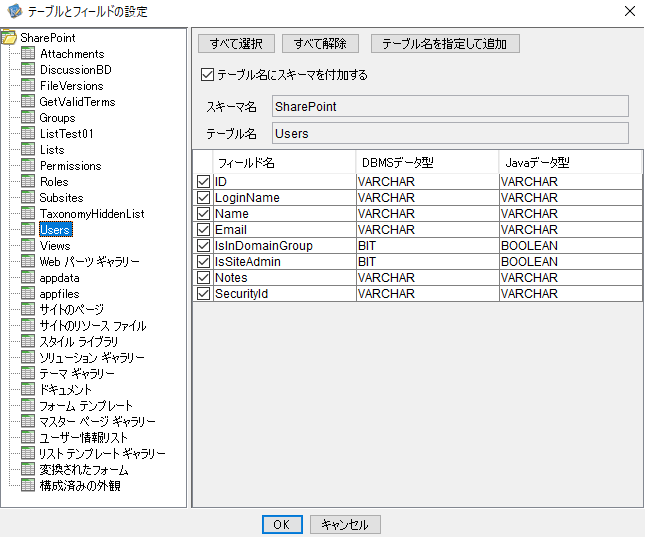Click the table icon beside Views
645x537 pixels.
(28, 245)
